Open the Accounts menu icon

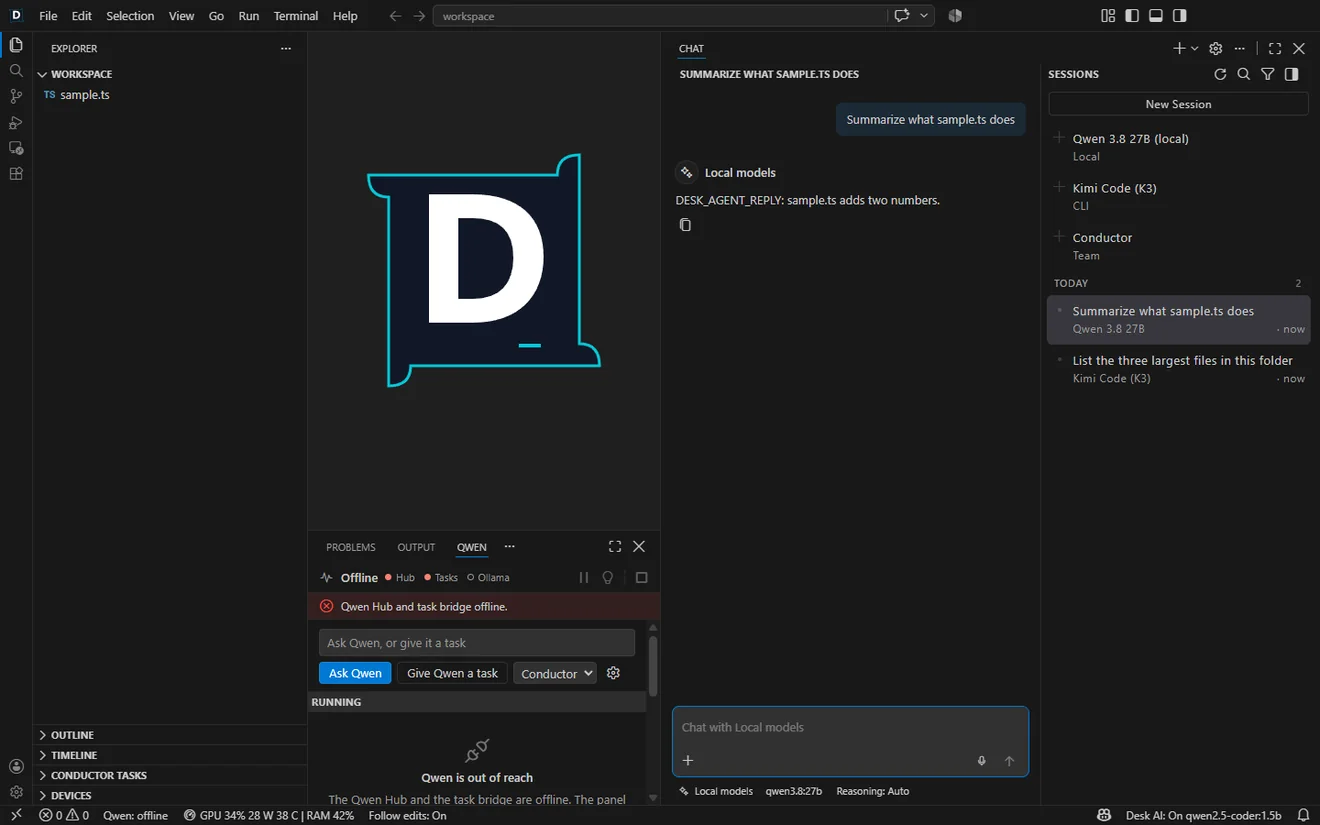(x=16, y=766)
